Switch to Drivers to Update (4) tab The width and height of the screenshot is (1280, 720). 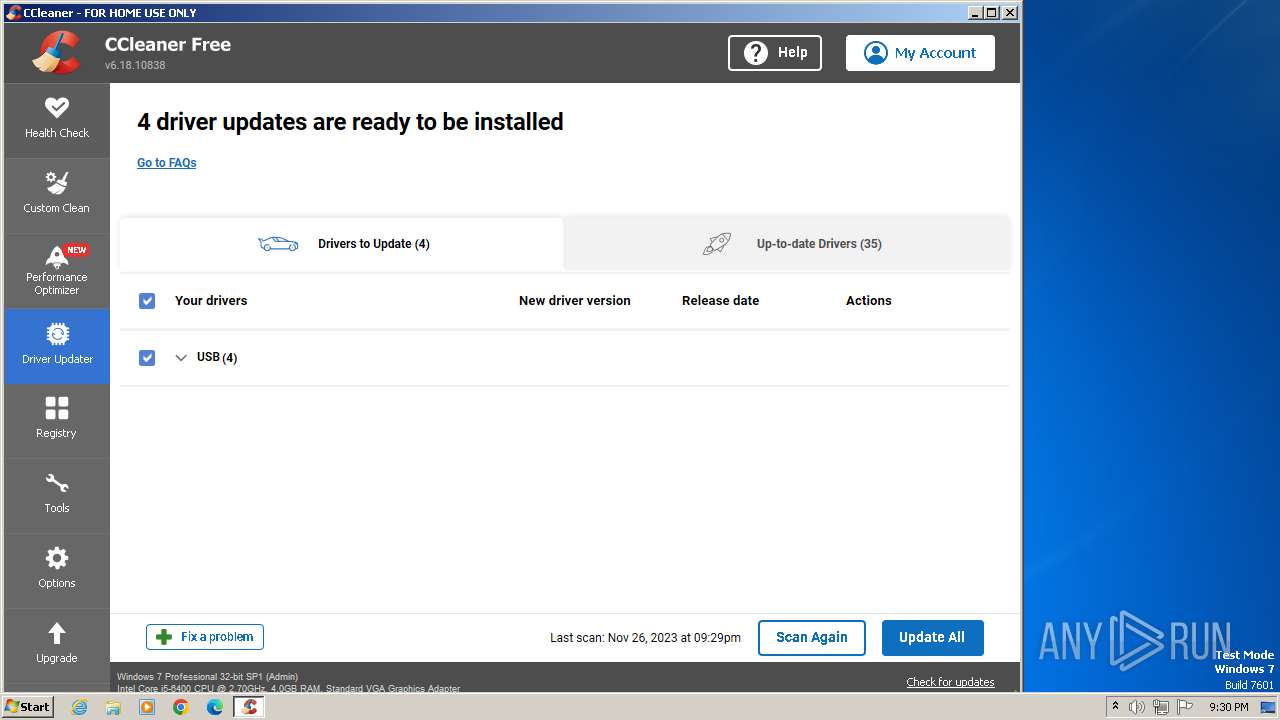(341, 244)
